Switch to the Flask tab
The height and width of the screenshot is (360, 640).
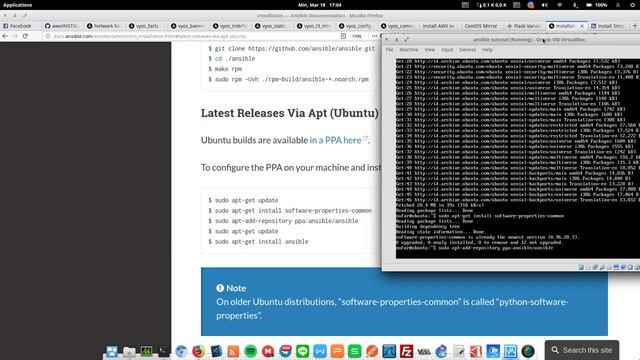click(524, 26)
